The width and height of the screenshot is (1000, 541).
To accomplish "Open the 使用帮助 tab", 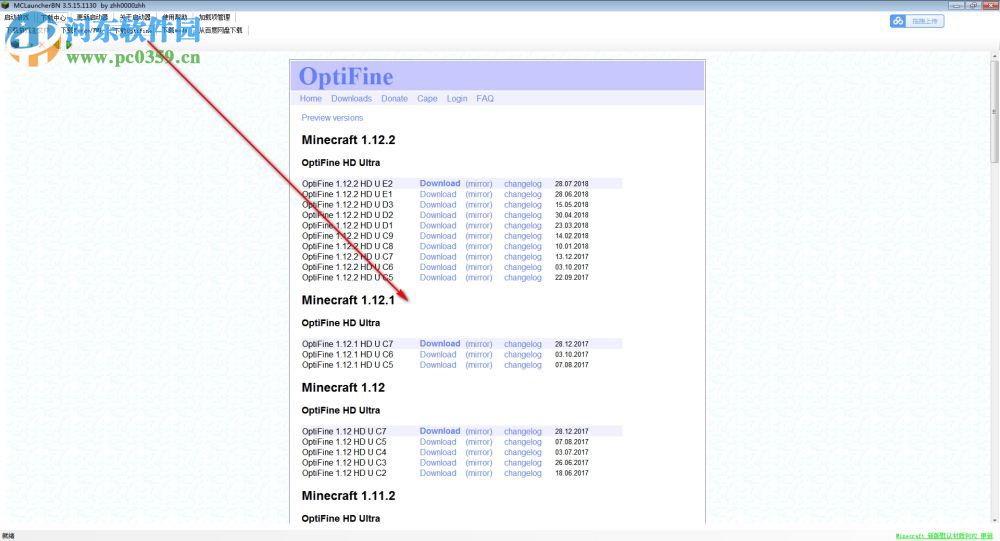I will point(175,17).
